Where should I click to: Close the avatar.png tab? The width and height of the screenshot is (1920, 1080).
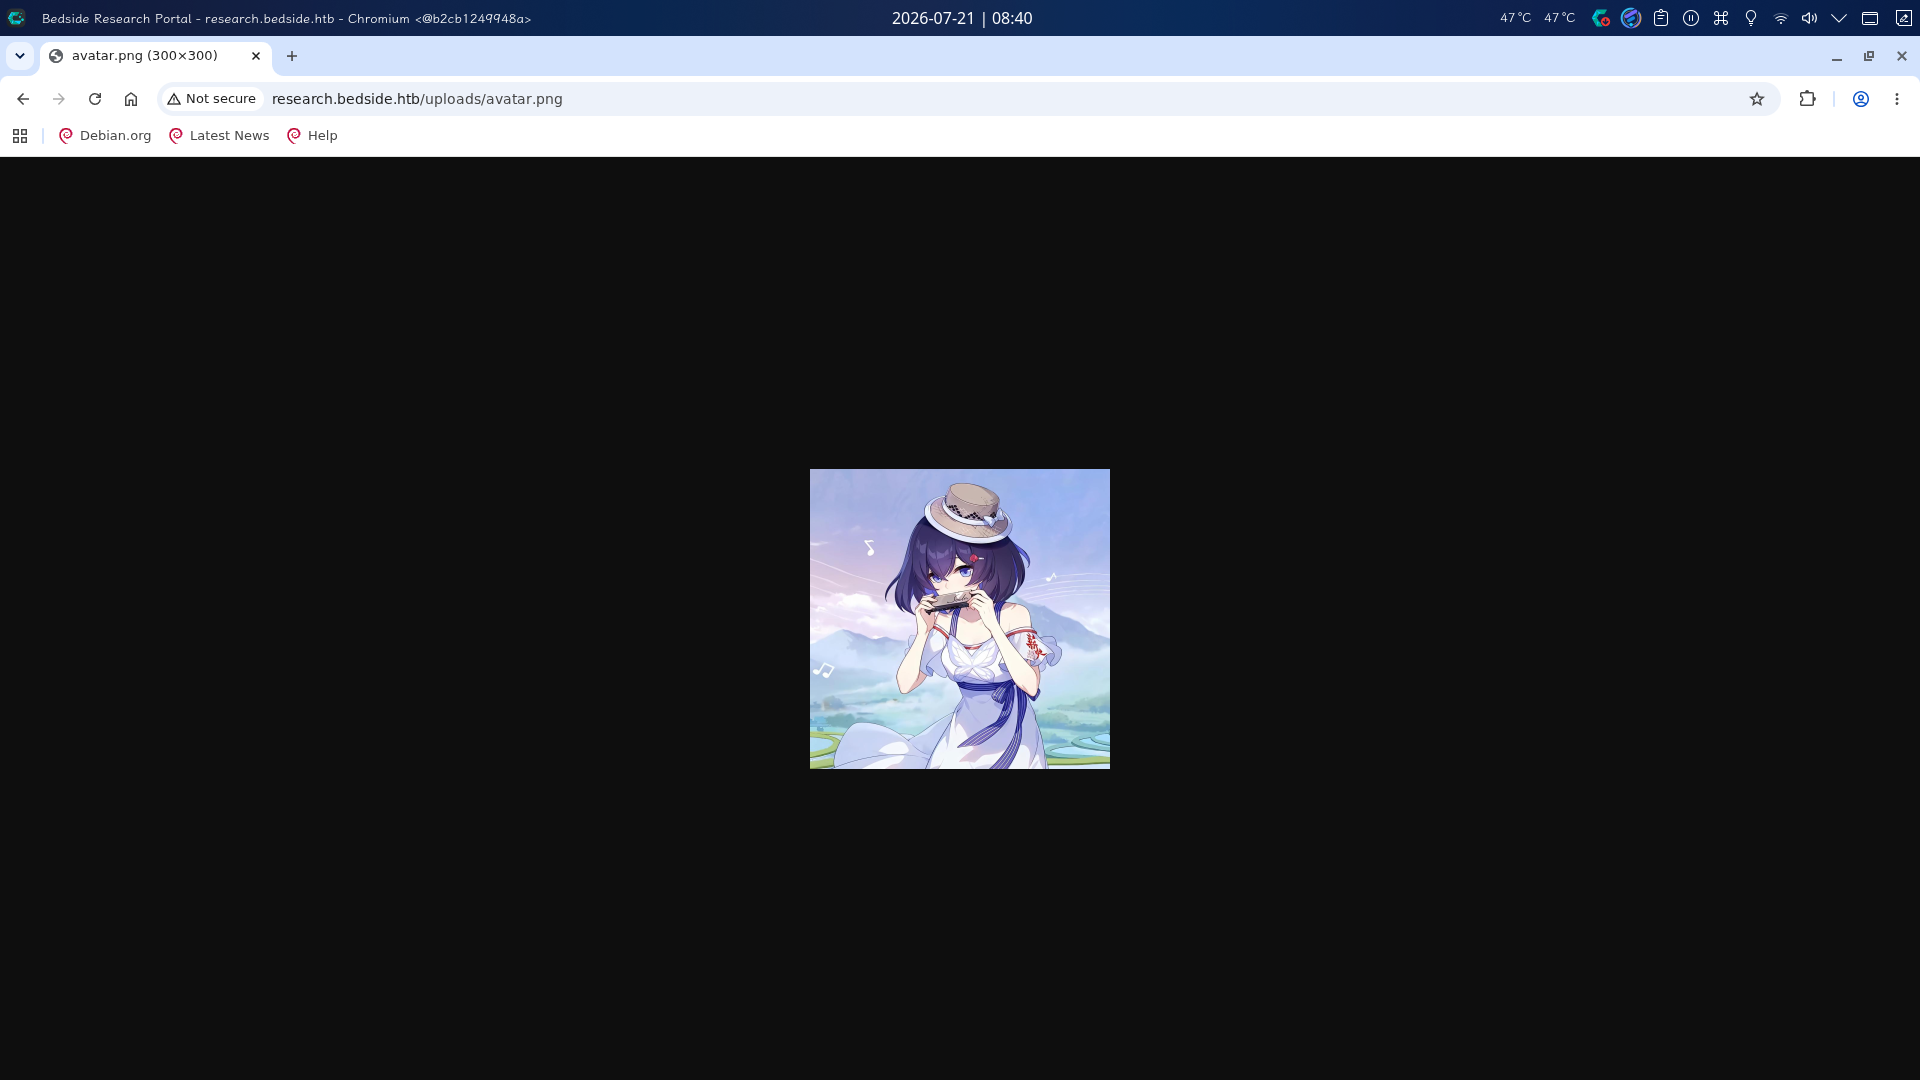click(x=256, y=56)
